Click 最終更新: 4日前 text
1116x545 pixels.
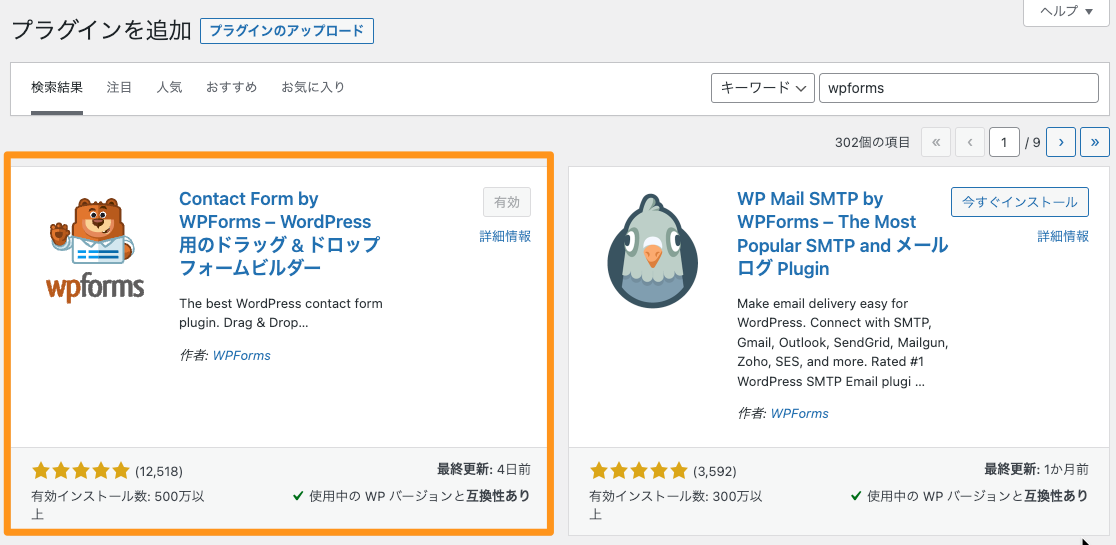(484, 470)
